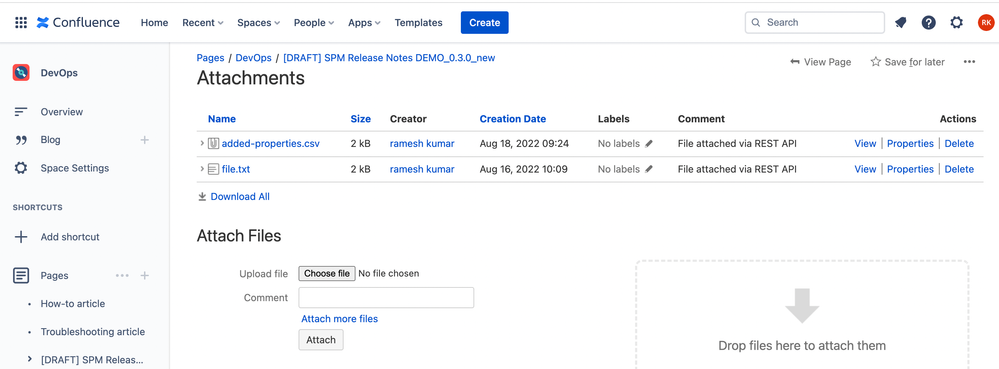Open the [DRAFT] SPM Release Notes breadcrumb

click(389, 57)
